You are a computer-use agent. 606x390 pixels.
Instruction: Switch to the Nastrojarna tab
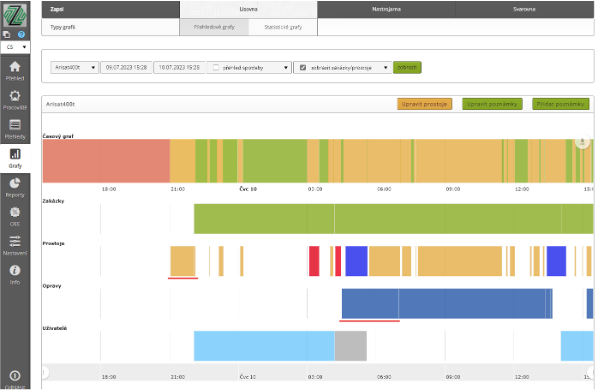[386, 9]
